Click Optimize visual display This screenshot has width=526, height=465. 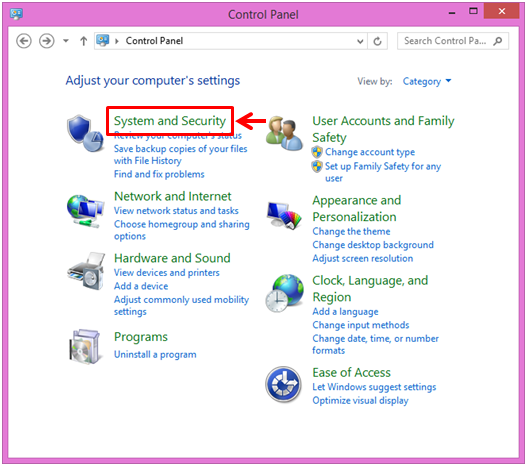pyautogui.click(x=360, y=401)
